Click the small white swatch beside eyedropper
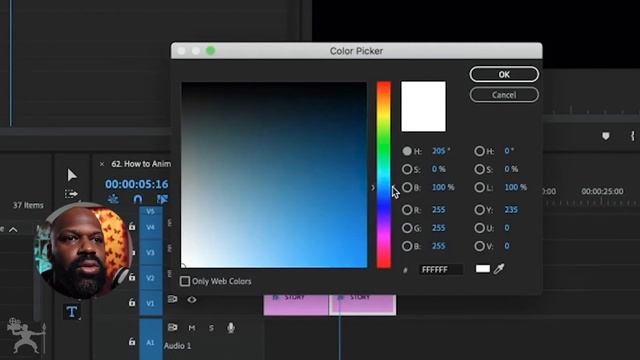 (x=482, y=269)
